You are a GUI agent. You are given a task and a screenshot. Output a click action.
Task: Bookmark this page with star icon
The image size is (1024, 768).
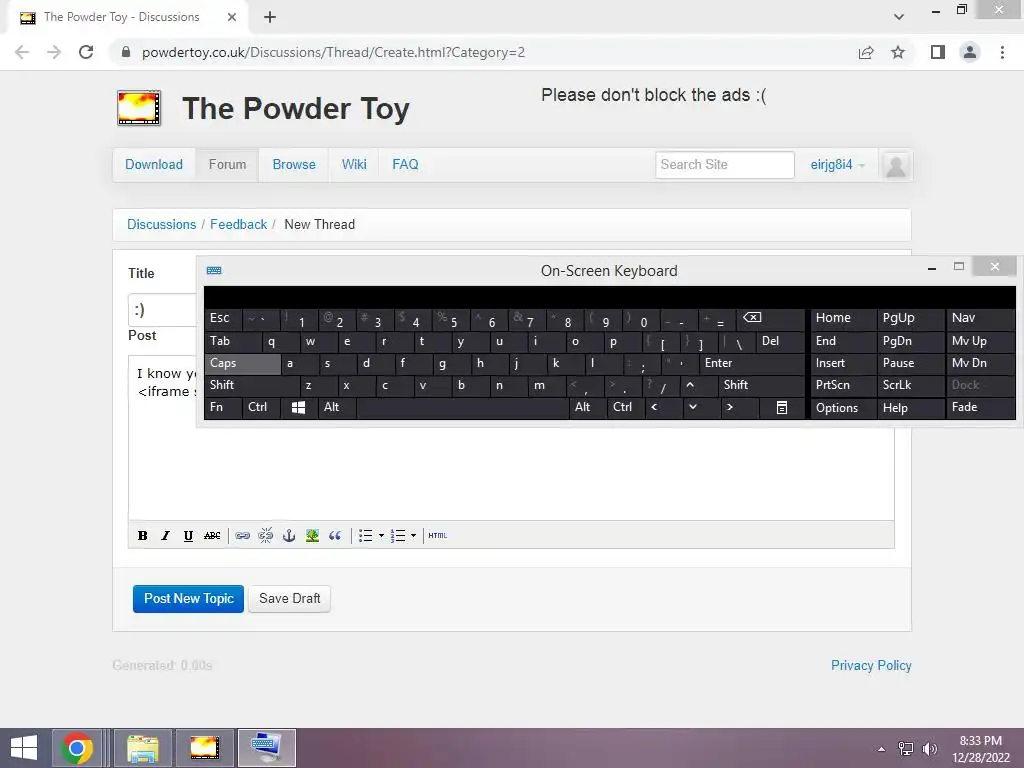pos(898,52)
